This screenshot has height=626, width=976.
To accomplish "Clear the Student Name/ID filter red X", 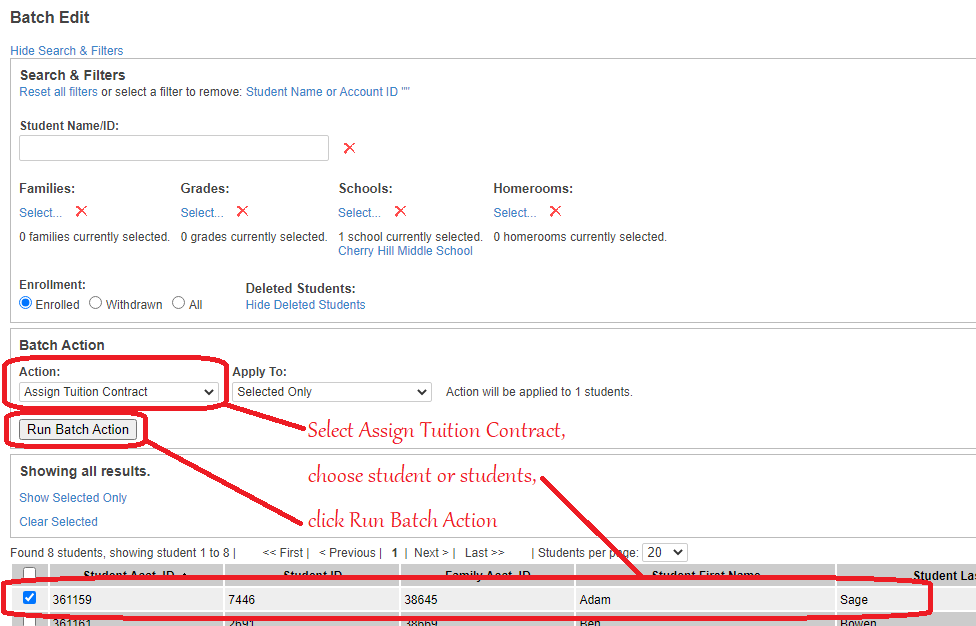I will (x=349, y=148).
